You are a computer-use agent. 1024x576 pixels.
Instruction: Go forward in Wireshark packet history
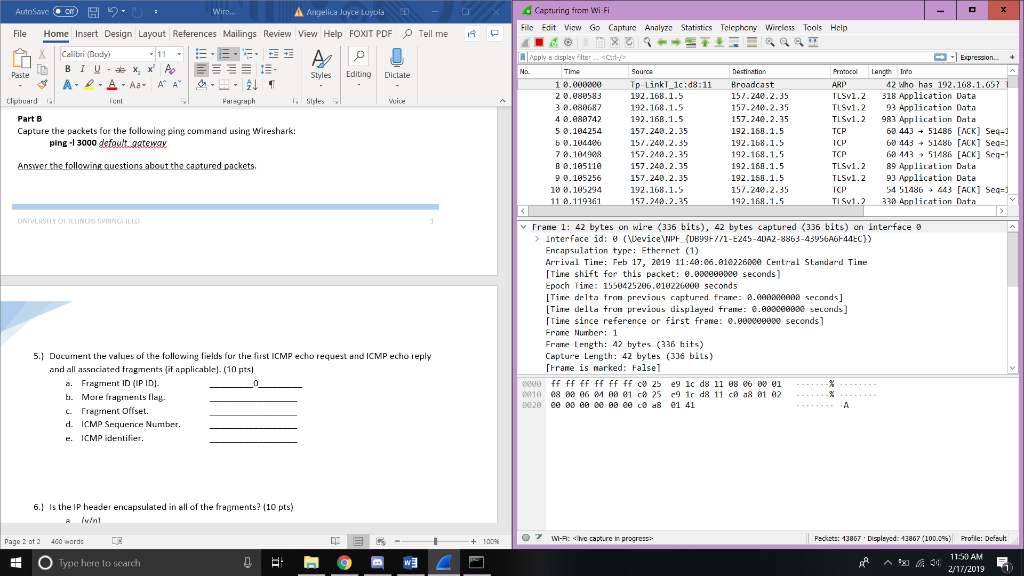676,42
